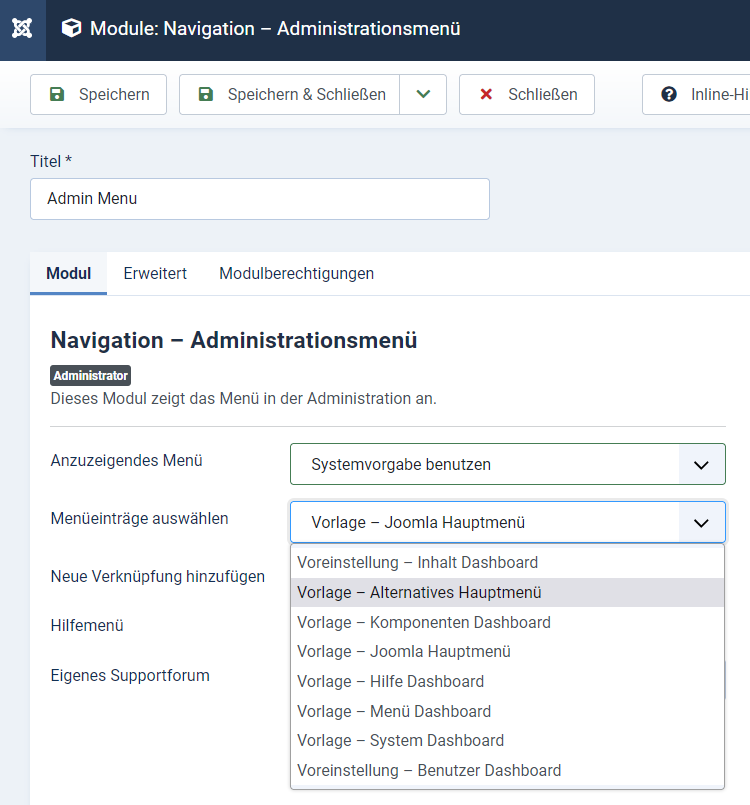Click the Joomla logo icon
Image resolution: width=750 pixels, height=805 pixels.
[x=22, y=29]
